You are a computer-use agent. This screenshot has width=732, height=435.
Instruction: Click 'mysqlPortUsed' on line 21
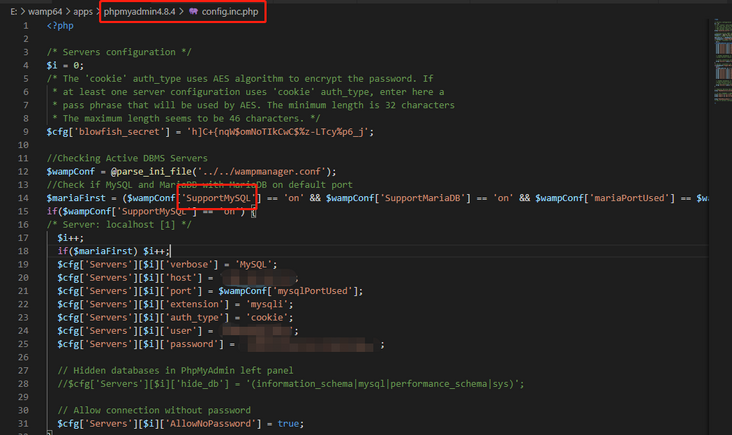click(x=313, y=291)
